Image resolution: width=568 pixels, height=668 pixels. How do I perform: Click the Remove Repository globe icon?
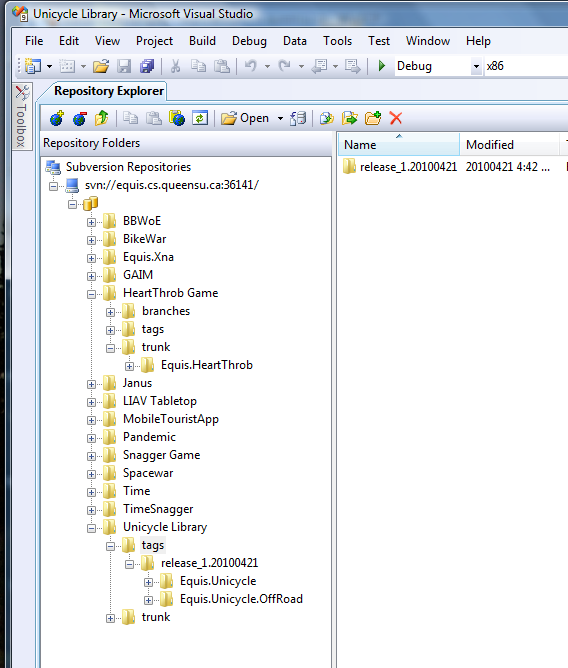80,118
